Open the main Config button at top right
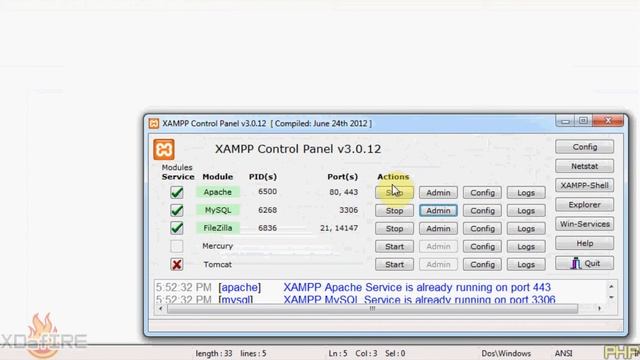This screenshot has height=360, width=640. tap(584, 147)
